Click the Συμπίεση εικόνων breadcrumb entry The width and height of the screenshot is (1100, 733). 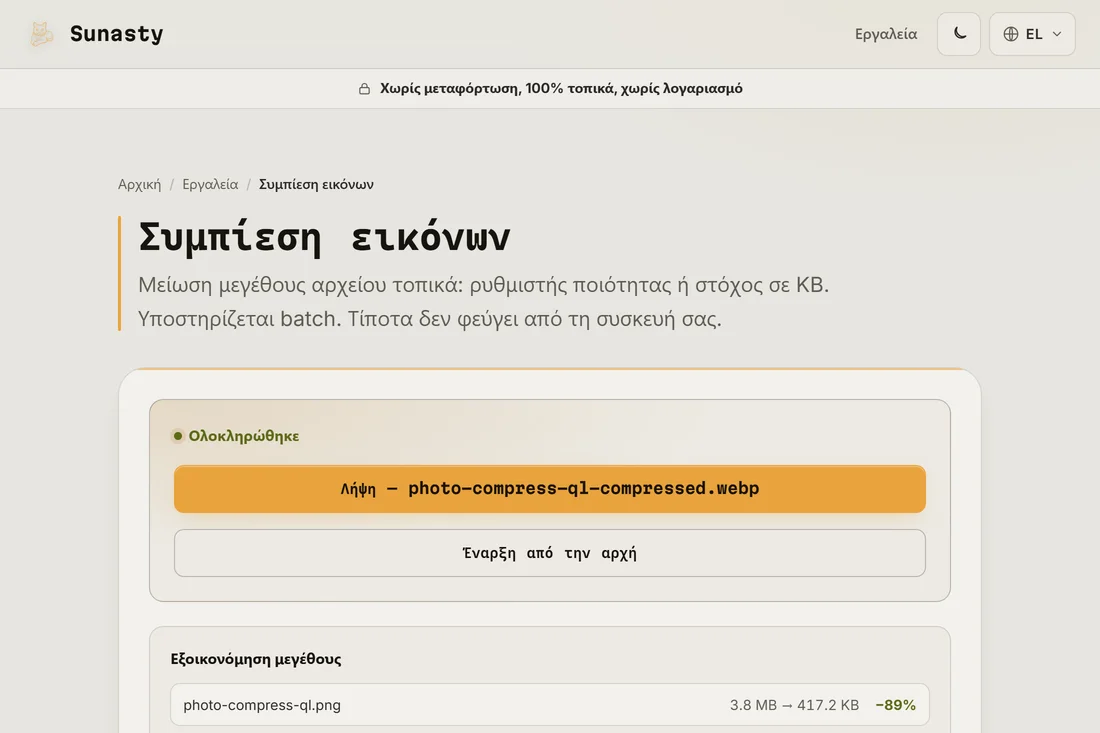coord(316,184)
